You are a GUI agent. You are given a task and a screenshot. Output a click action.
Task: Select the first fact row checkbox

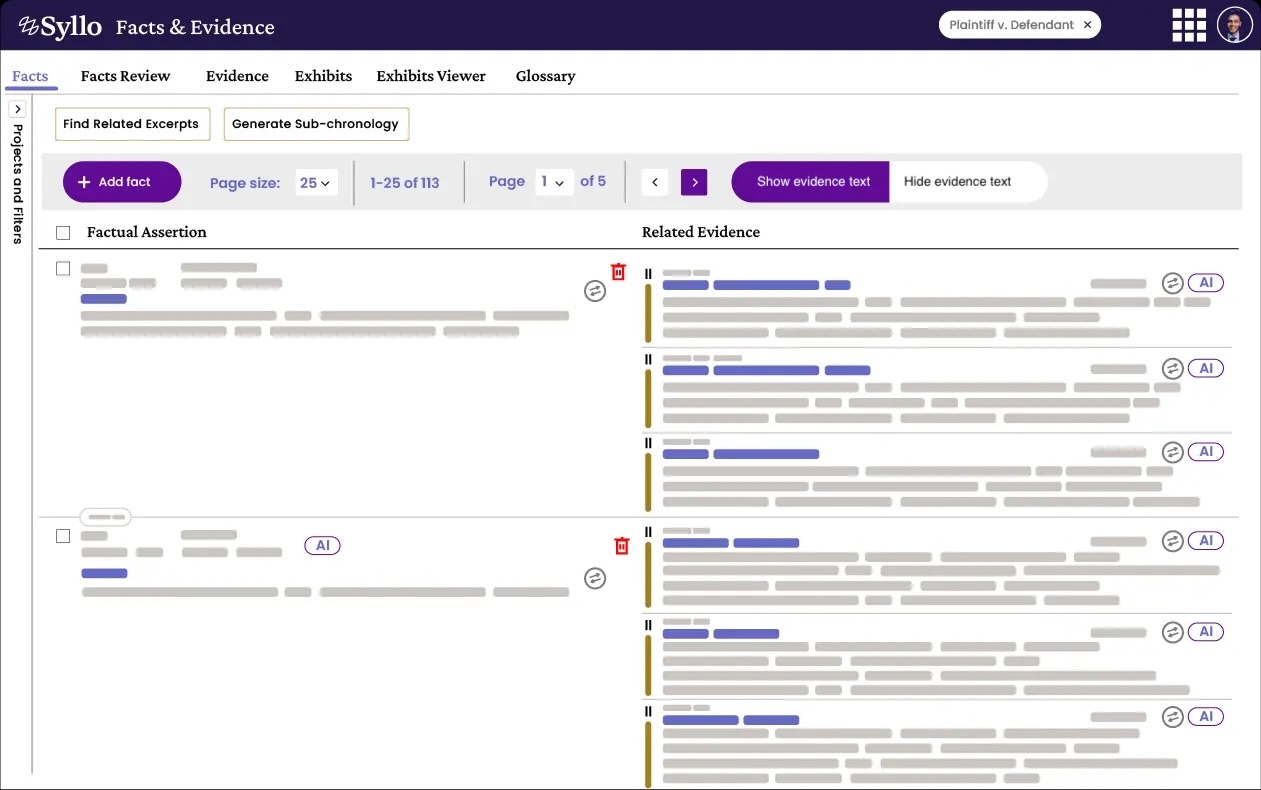[63, 269]
